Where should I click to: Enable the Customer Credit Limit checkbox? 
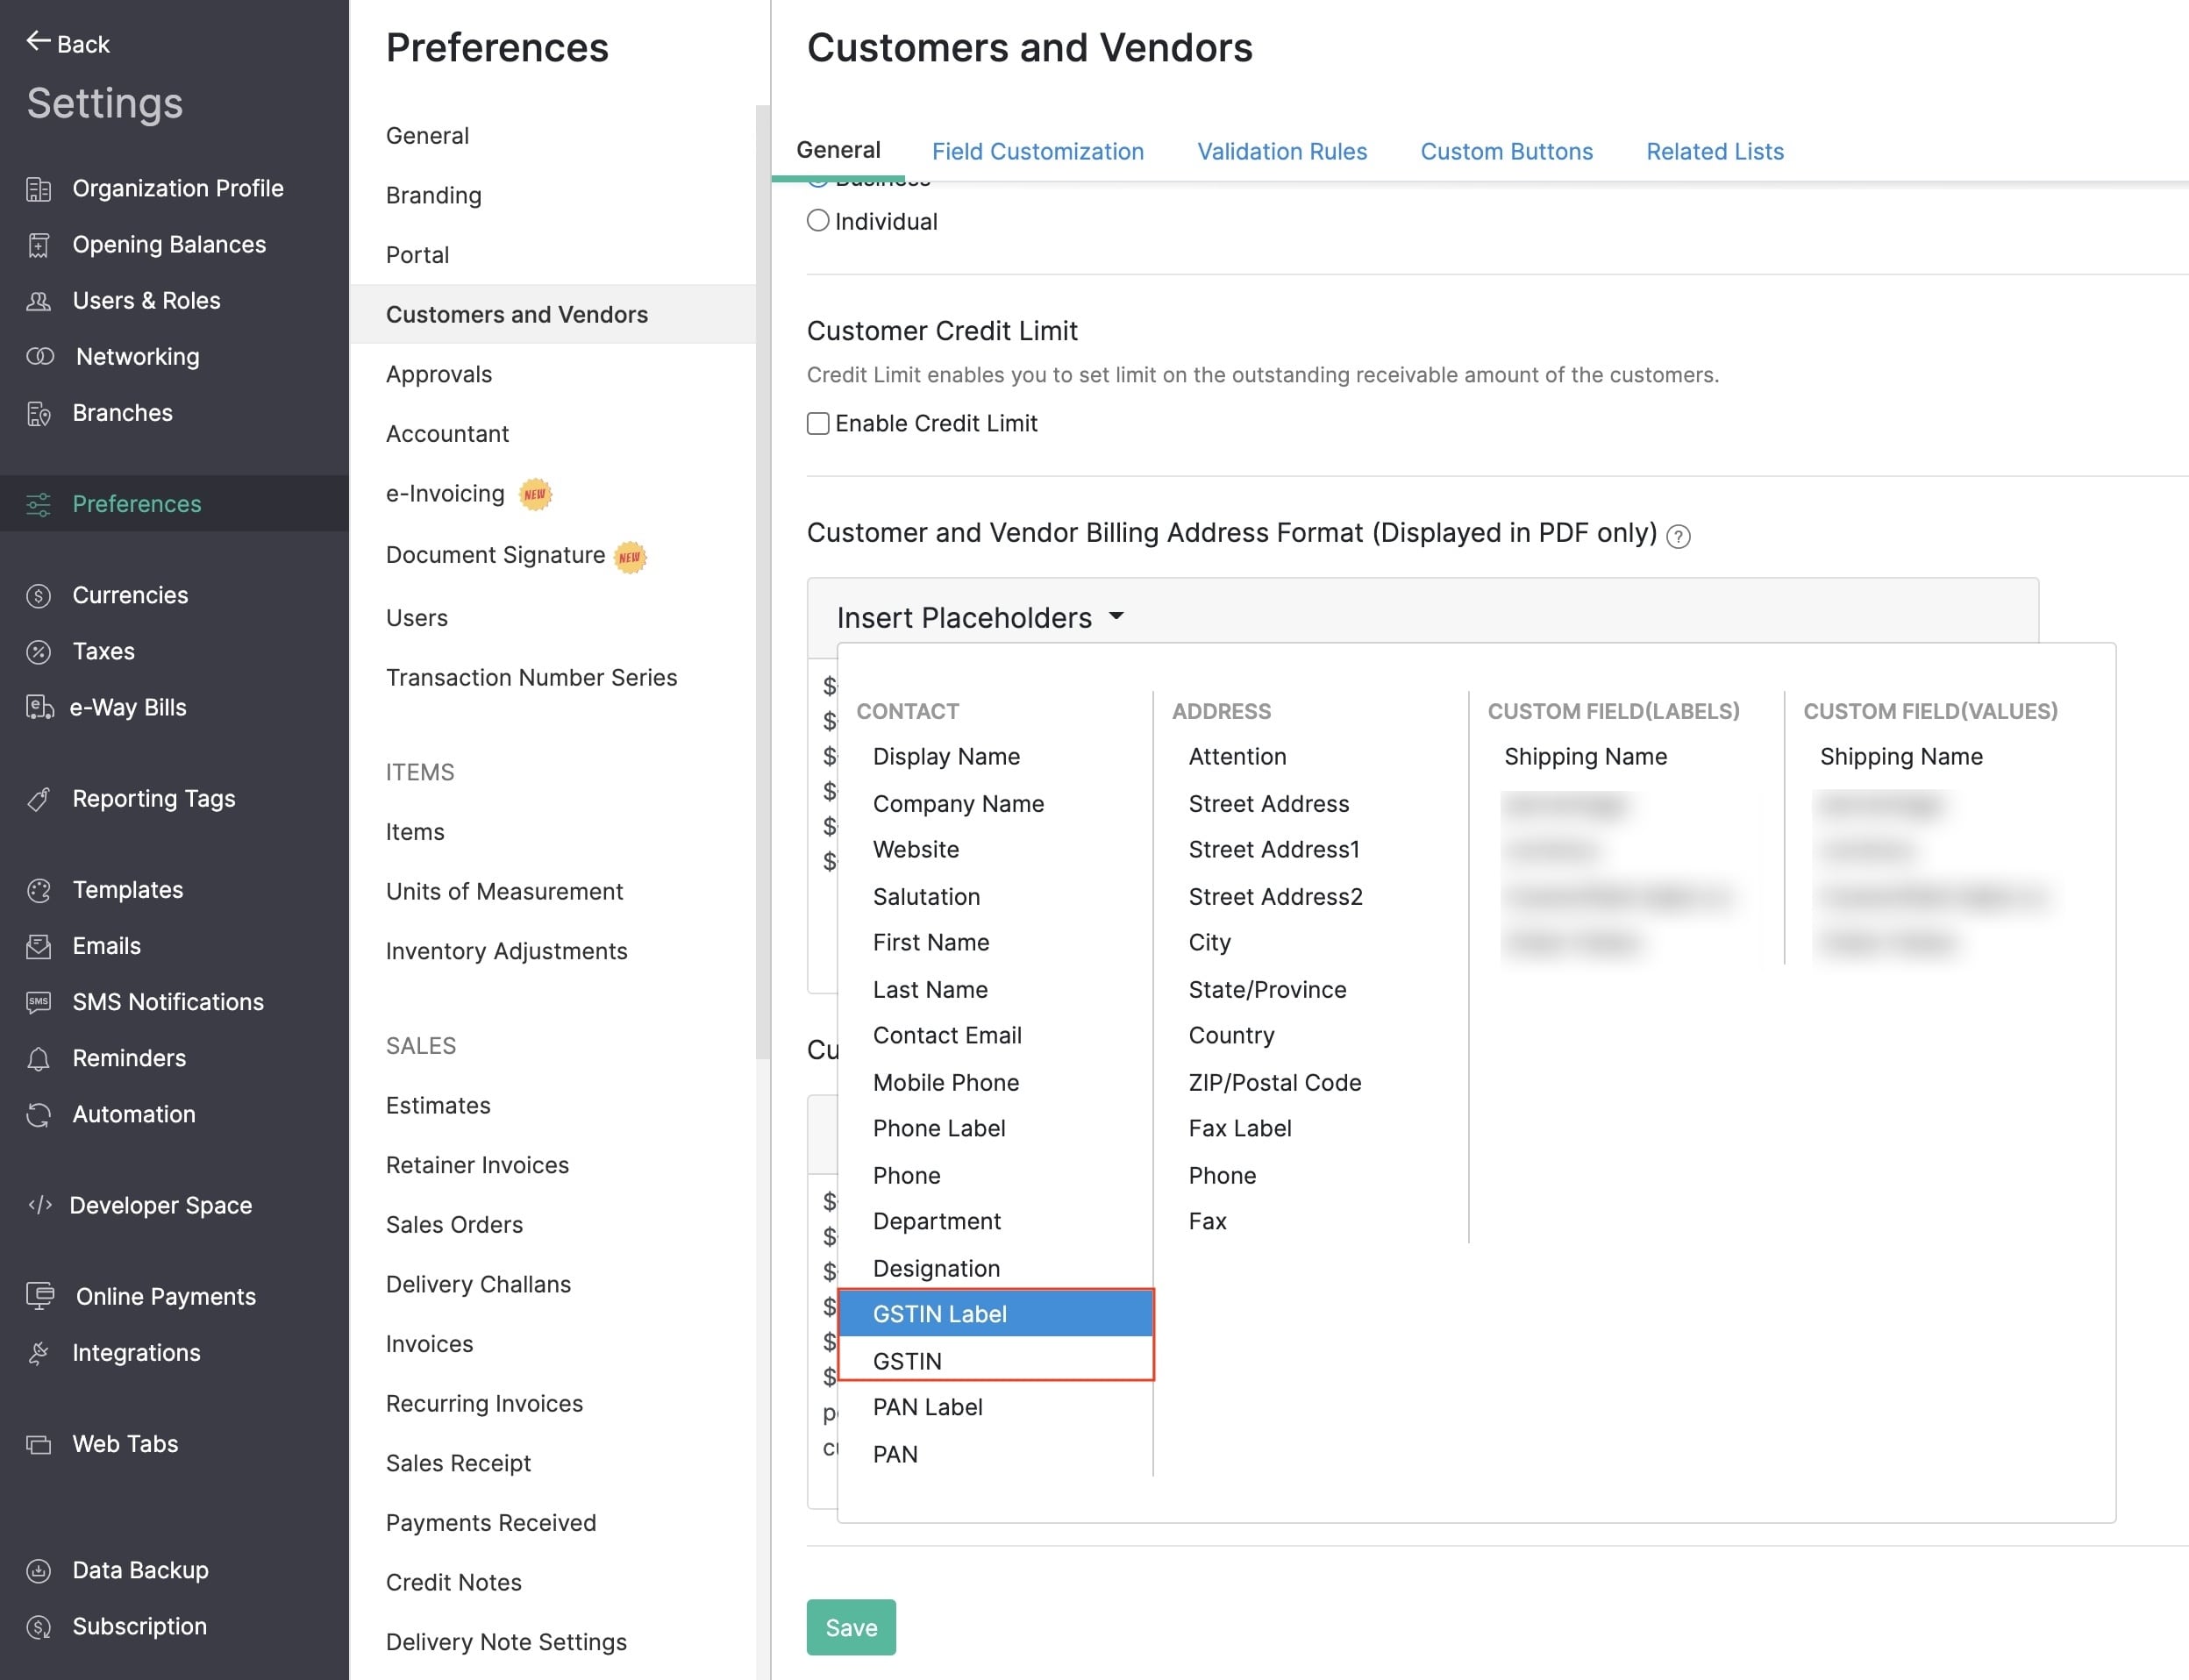pyautogui.click(x=817, y=424)
